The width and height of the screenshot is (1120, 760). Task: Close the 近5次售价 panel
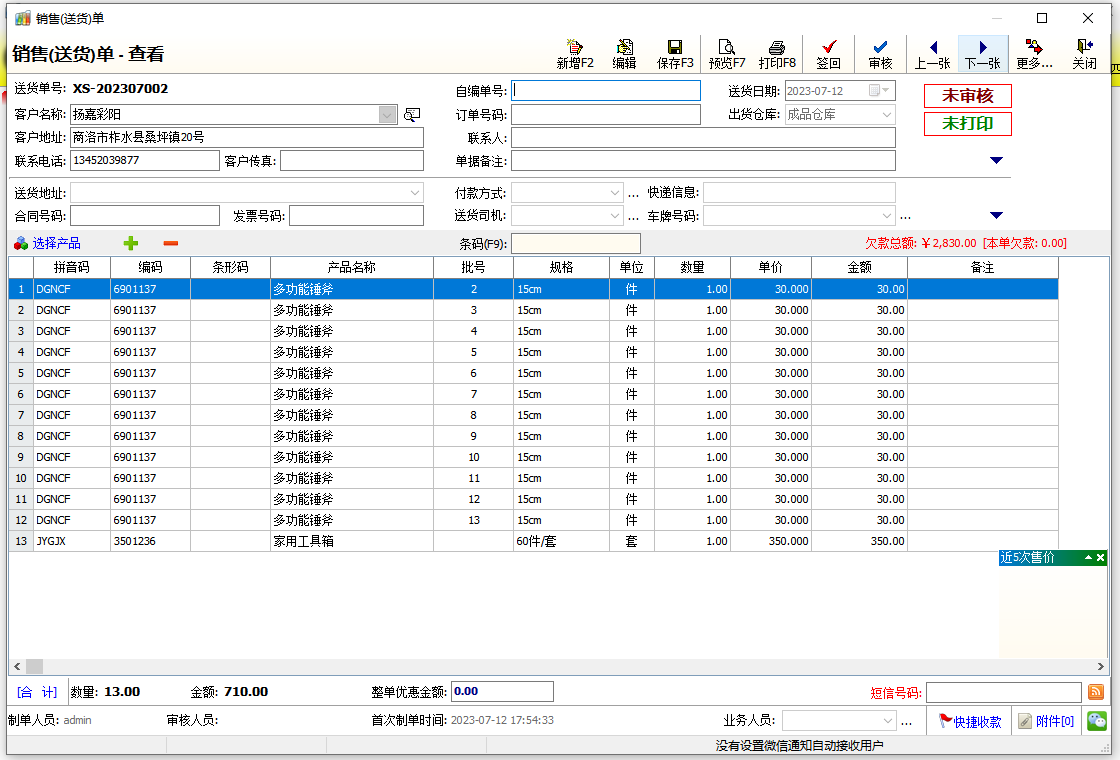coord(1101,558)
